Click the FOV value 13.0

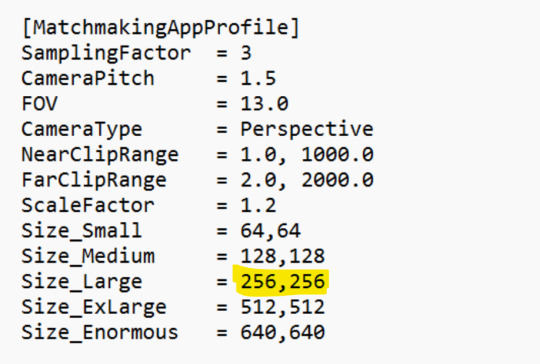[264, 104]
